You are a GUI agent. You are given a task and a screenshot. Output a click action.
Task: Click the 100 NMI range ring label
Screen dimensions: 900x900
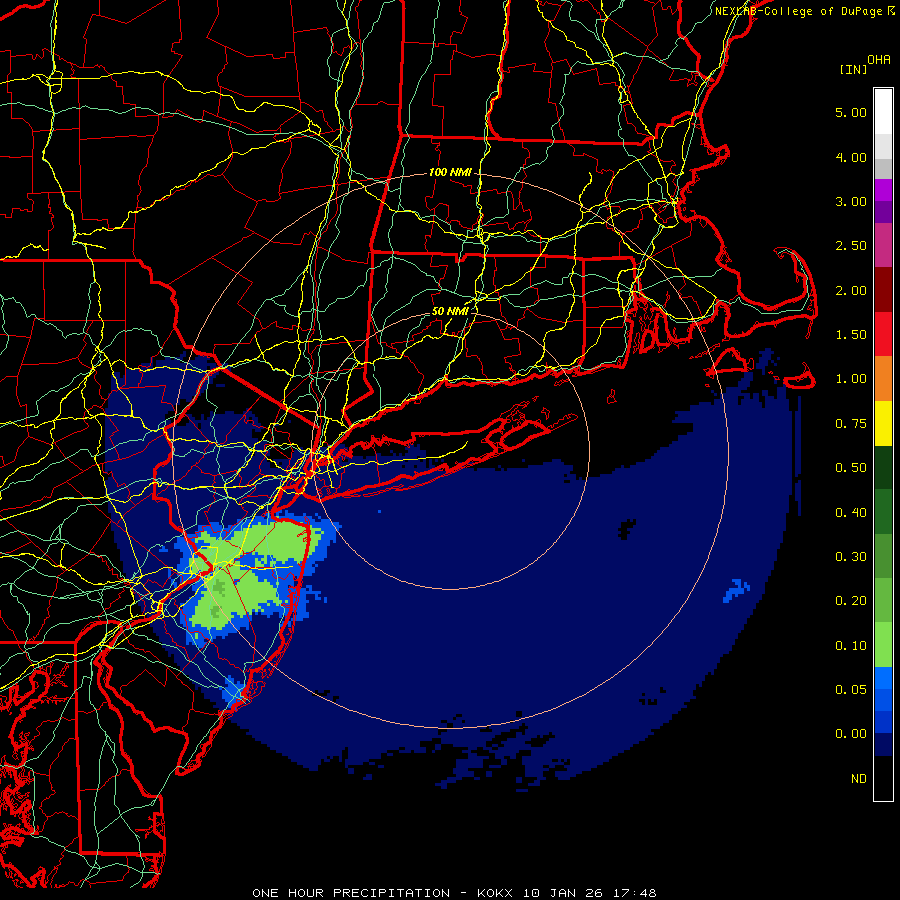coord(450,172)
